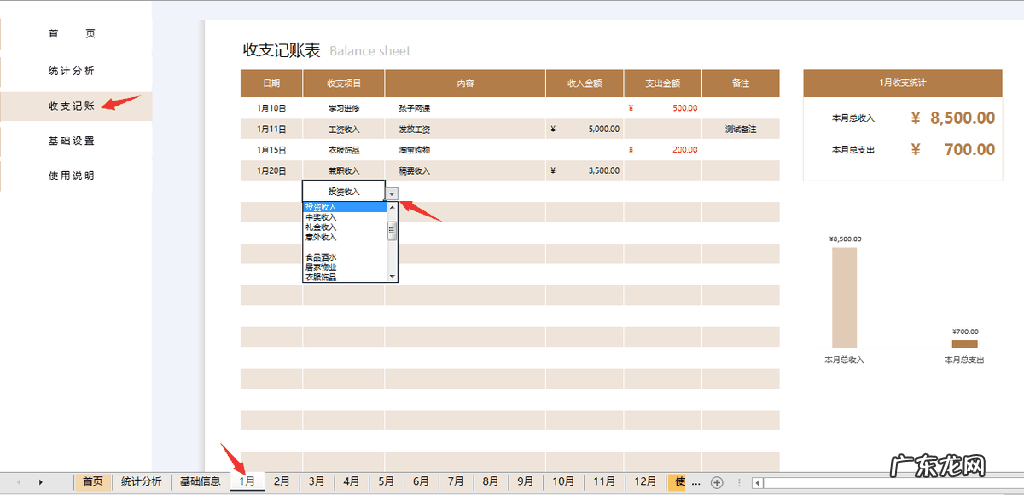Viewport: 1024px width, 495px height.
Task: Select the 测试备注 remark cell
Action: coord(741,129)
